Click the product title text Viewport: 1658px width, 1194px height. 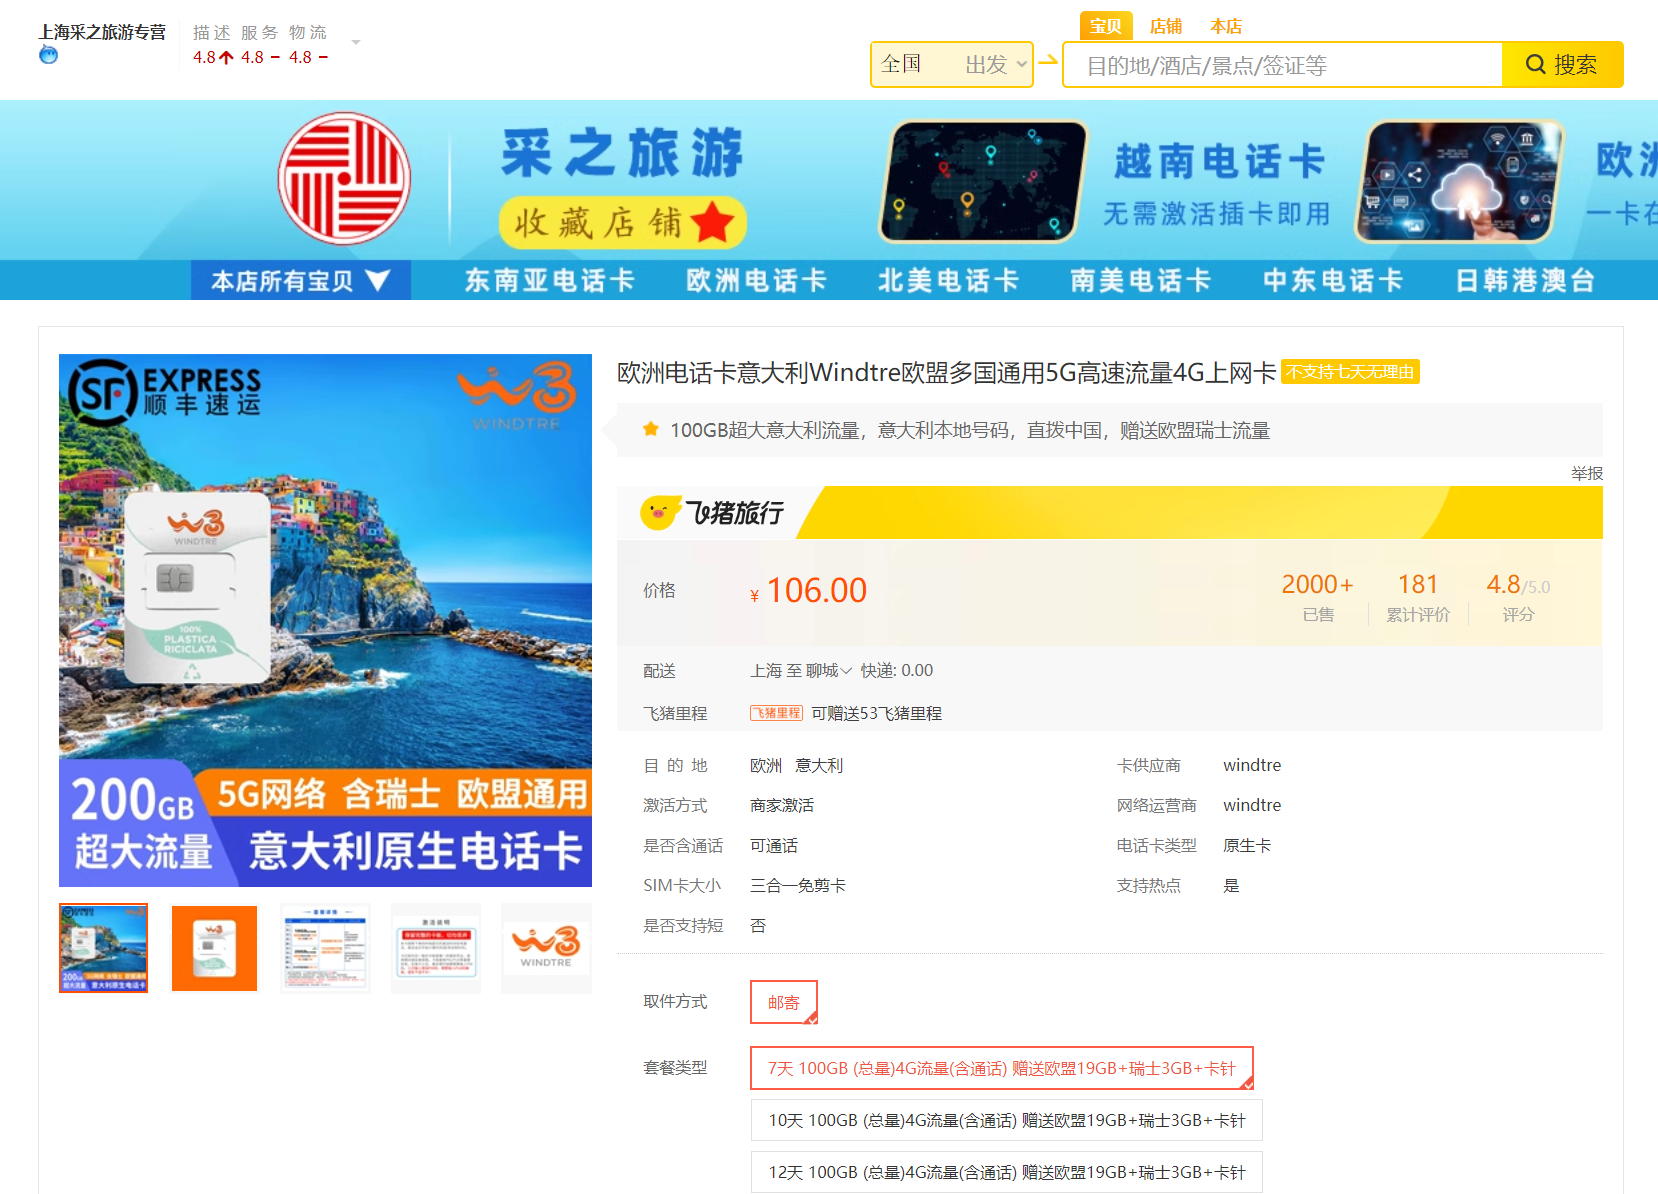coord(946,373)
